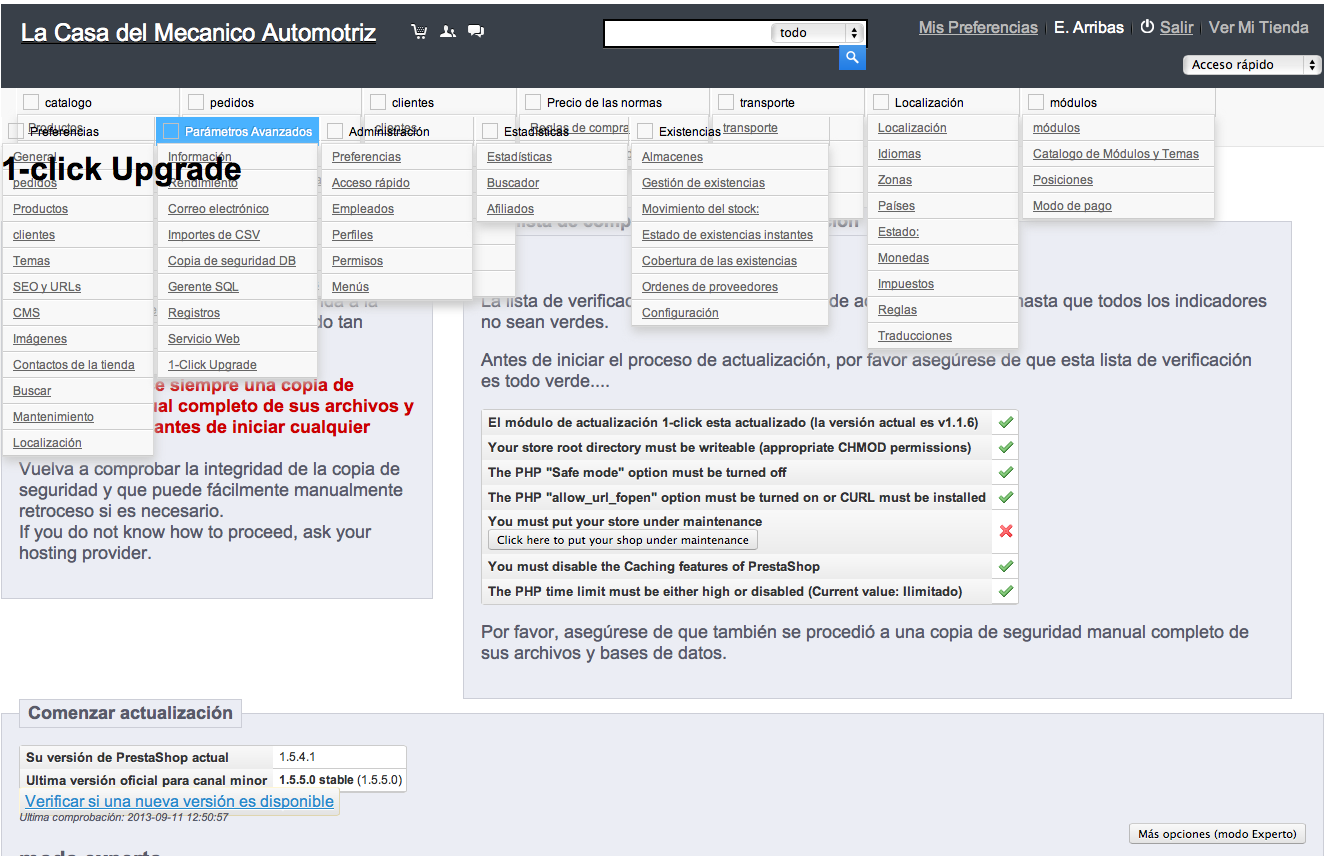Screen dimensions: 1327x856
Task: Open the Buscador link
Action: click(513, 183)
